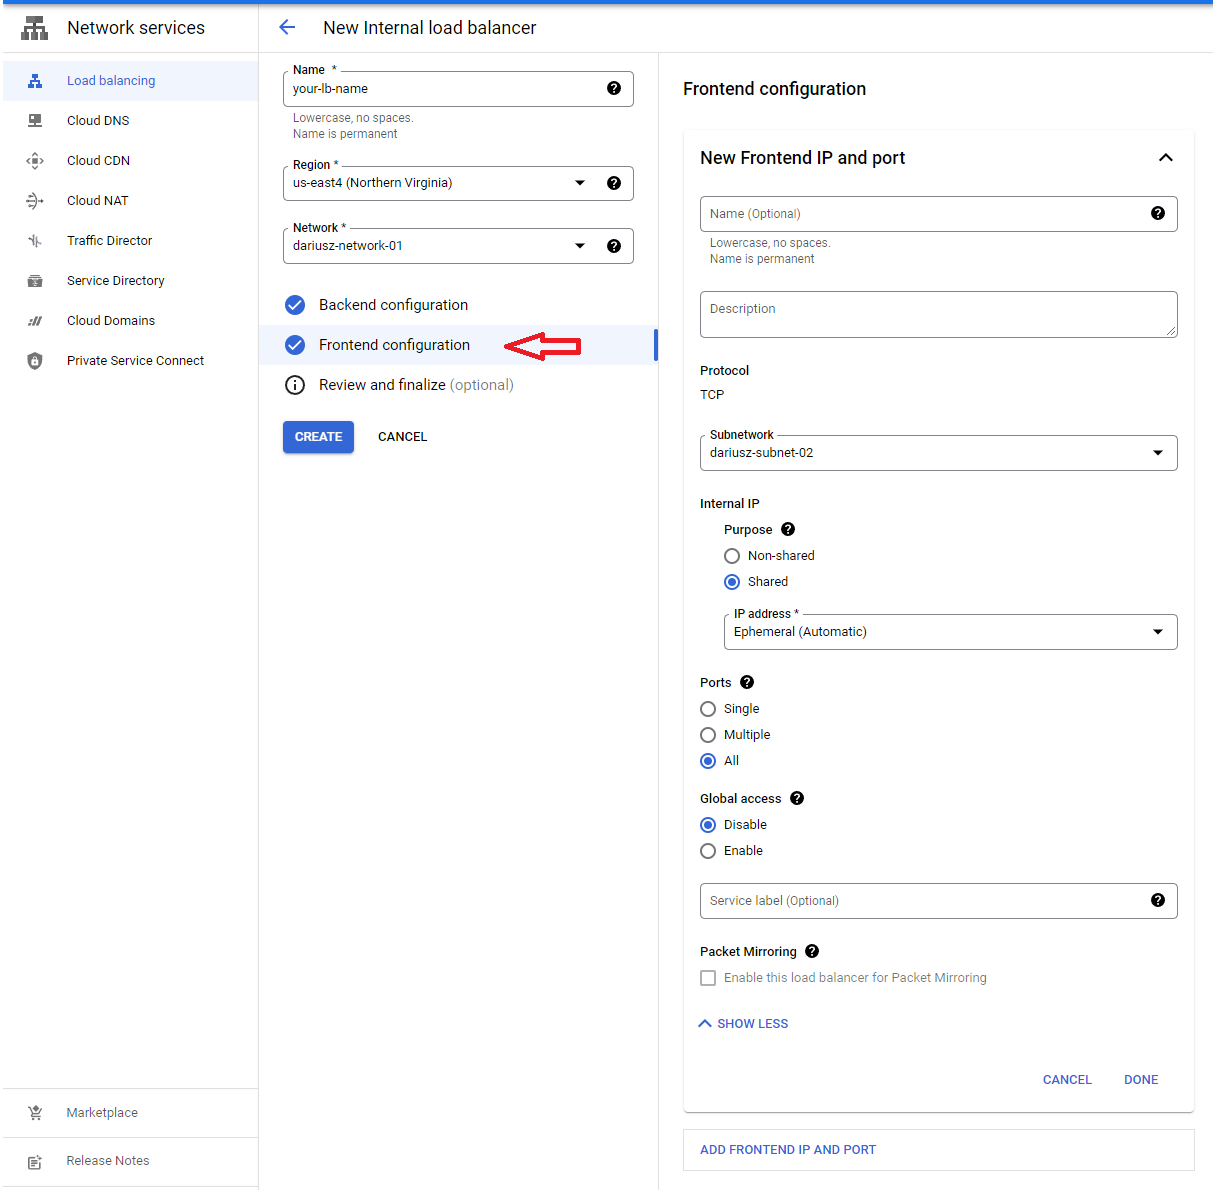Open help icon in frontend Name field
The image size is (1213, 1190).
(x=1158, y=213)
